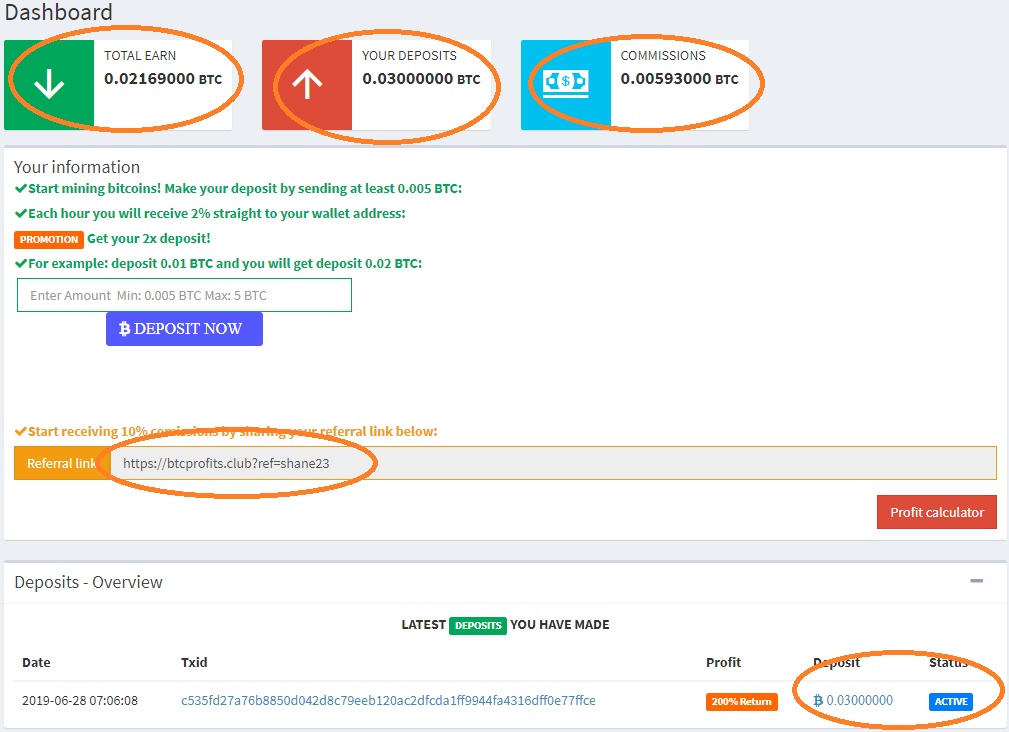Image resolution: width=1009 pixels, height=732 pixels.
Task: Click the Your Deposits value 0.03000000 BTC
Action: (x=421, y=78)
